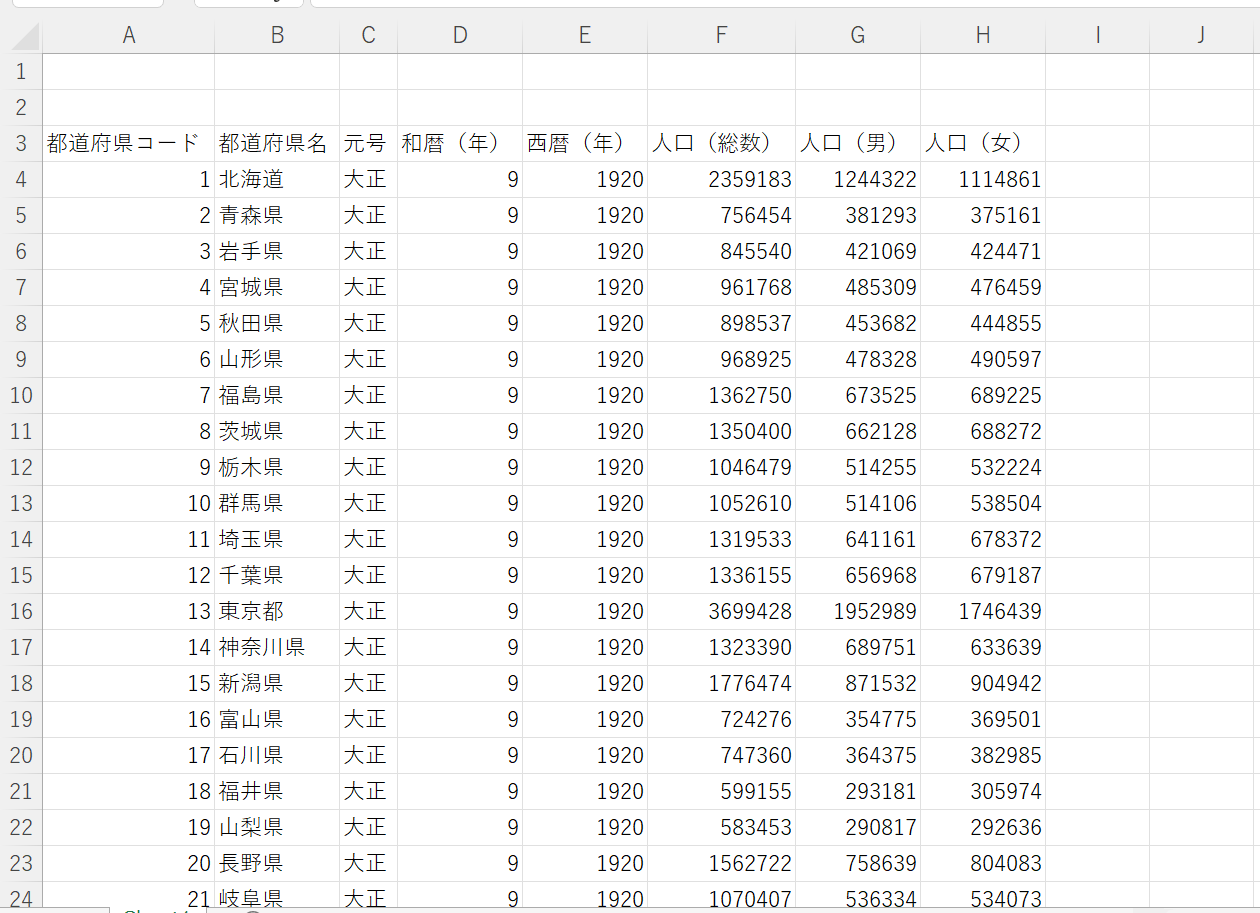
Task: Select the 西暦（年） header cell
Action: pos(584,142)
